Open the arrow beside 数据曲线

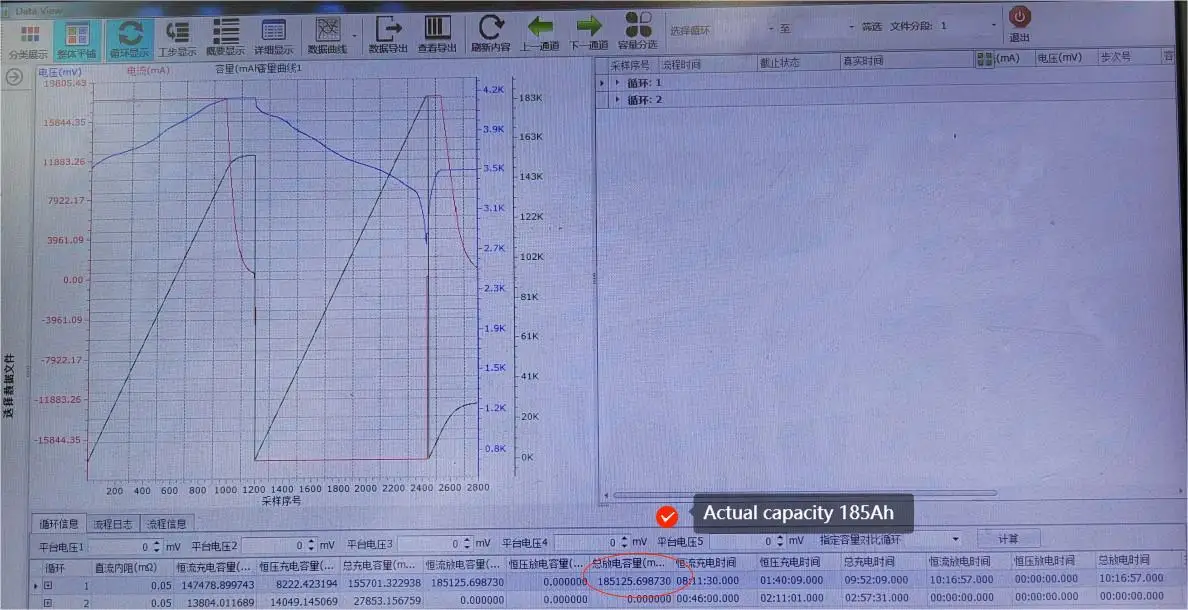[x=355, y=36]
